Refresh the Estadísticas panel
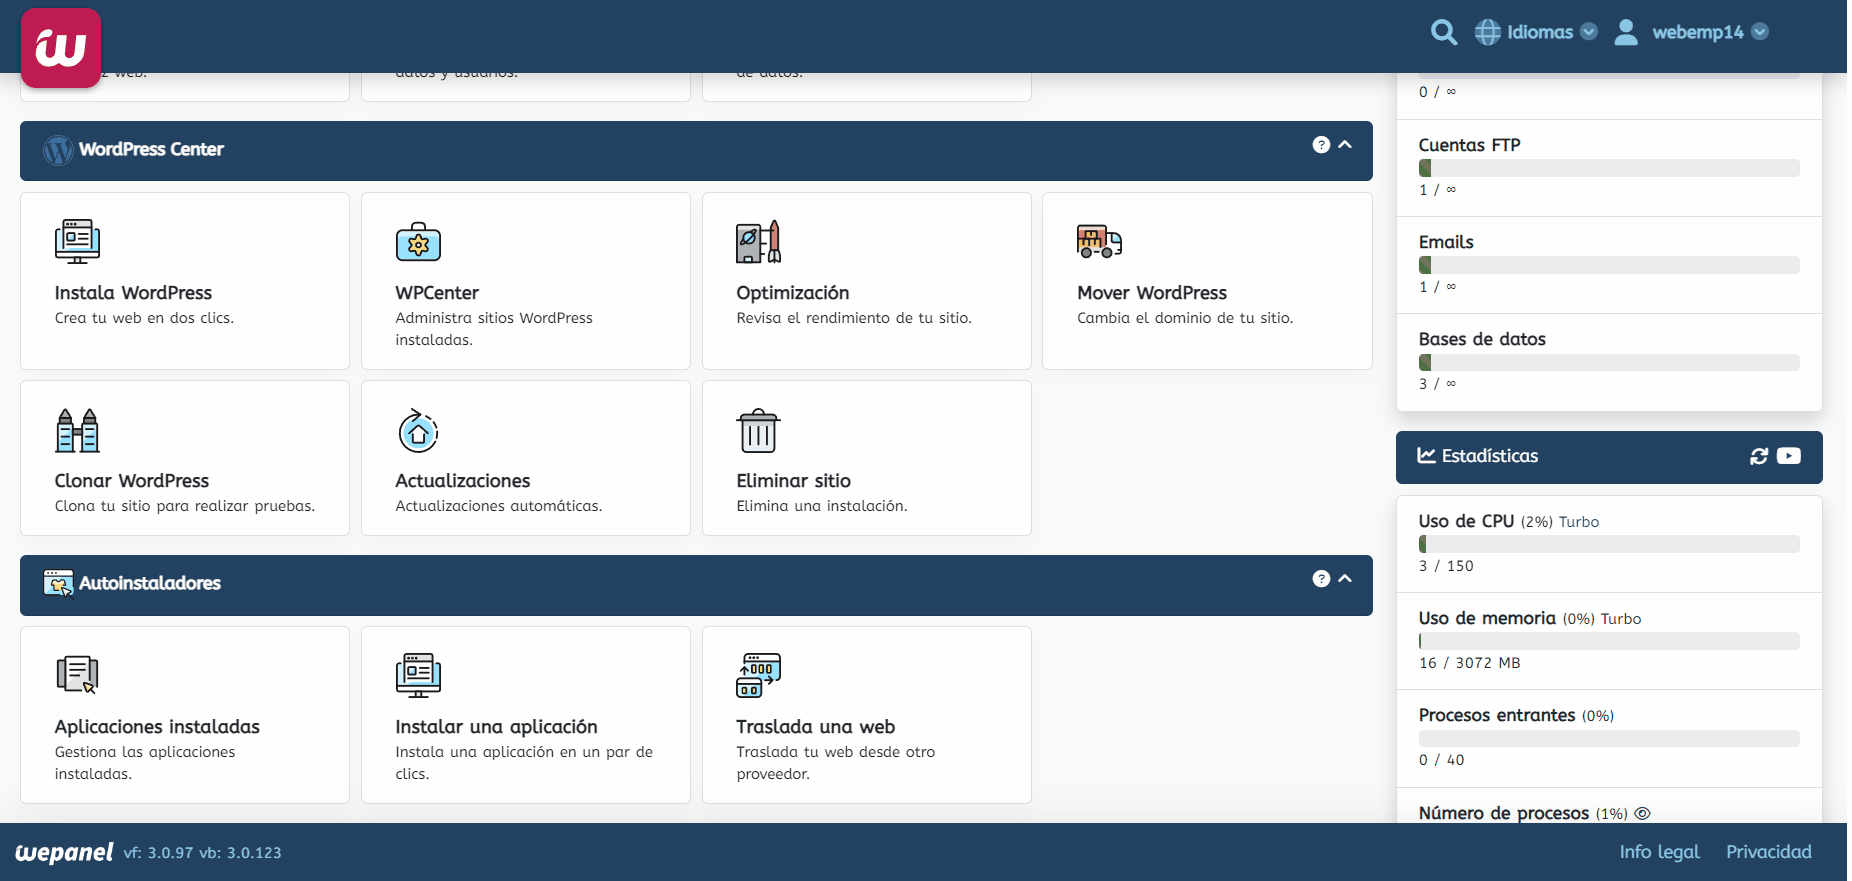The width and height of the screenshot is (1852, 881). coord(1759,456)
